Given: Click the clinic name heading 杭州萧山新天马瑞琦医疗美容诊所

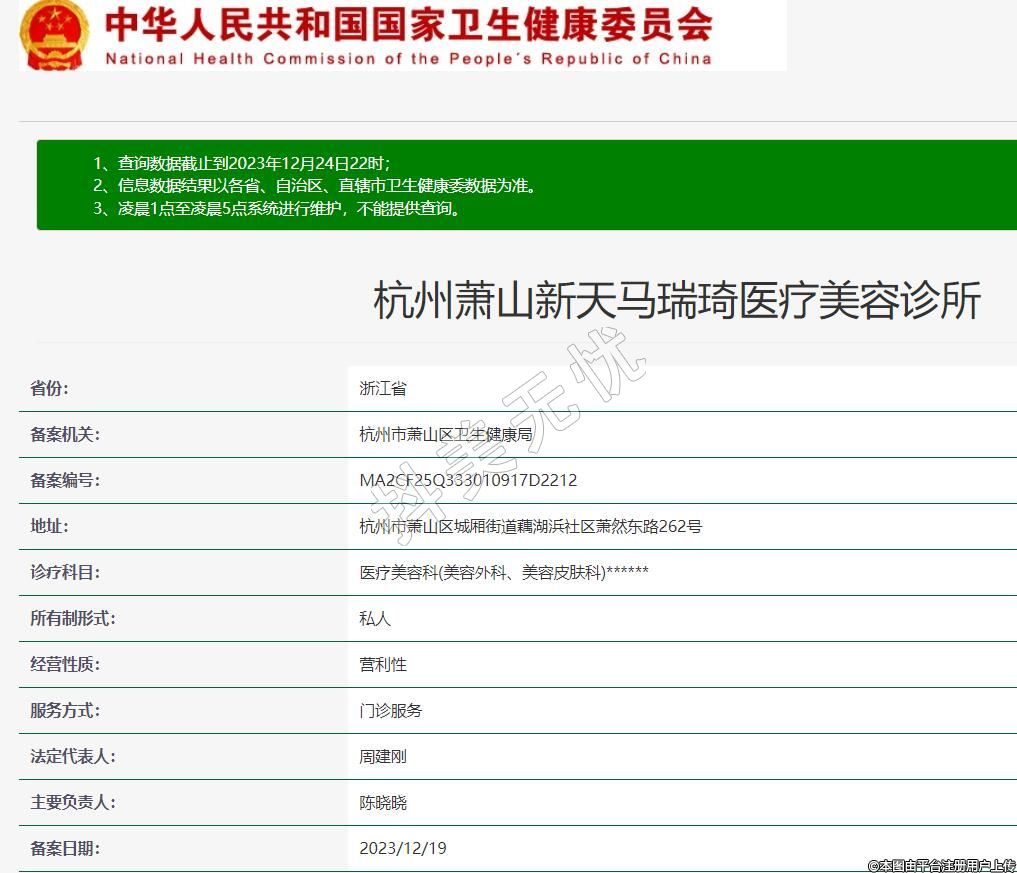Looking at the screenshot, I should click(676, 301).
